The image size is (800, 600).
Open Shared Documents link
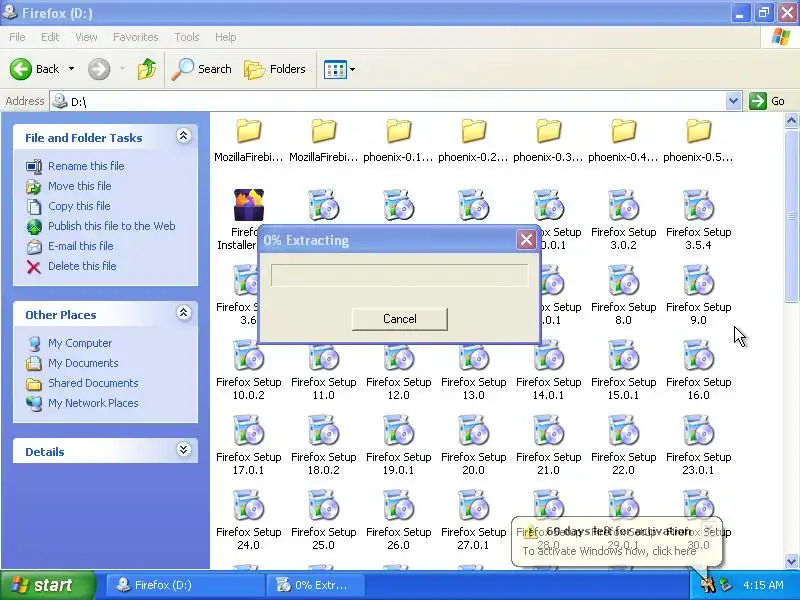point(93,383)
